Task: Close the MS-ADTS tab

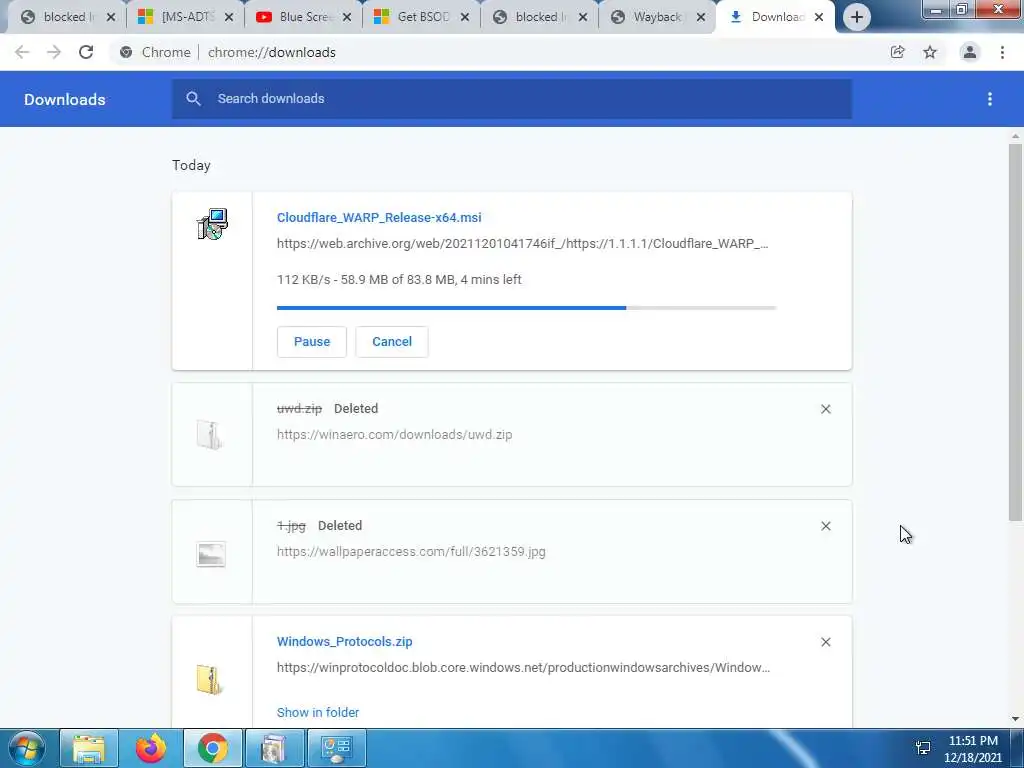Action: pyautogui.click(x=229, y=17)
